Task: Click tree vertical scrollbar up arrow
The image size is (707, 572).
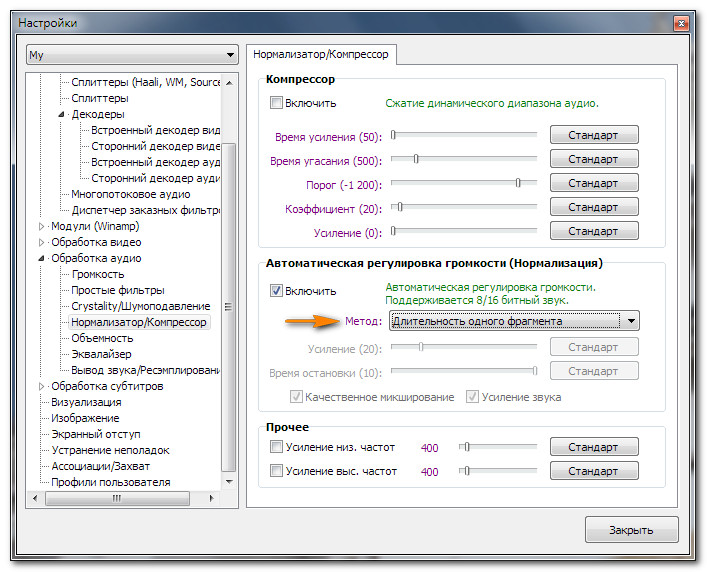Action: (229, 82)
